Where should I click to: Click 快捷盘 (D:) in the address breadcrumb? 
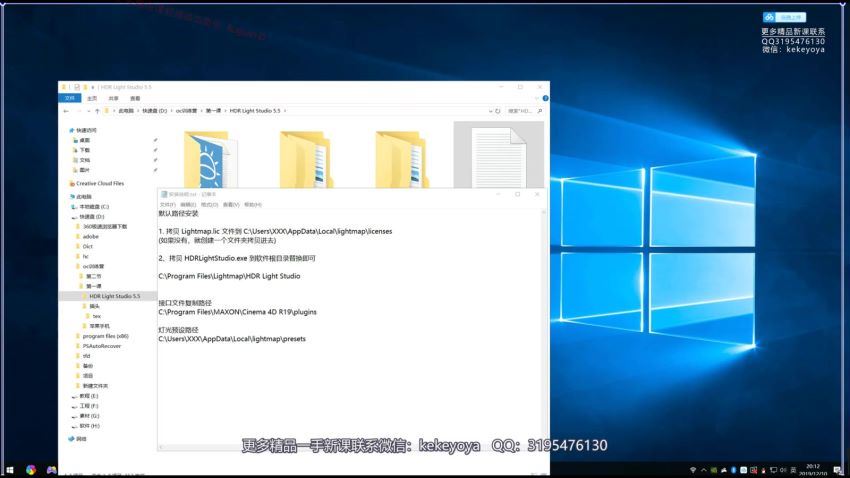[155, 111]
